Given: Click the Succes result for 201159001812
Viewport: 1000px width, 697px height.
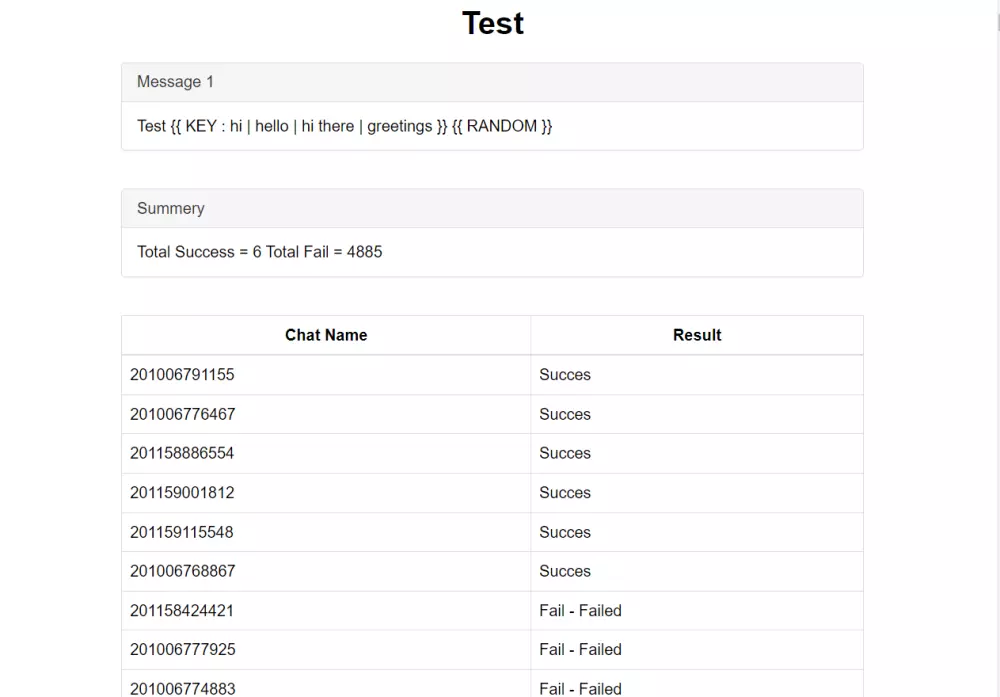Looking at the screenshot, I should tap(565, 493).
